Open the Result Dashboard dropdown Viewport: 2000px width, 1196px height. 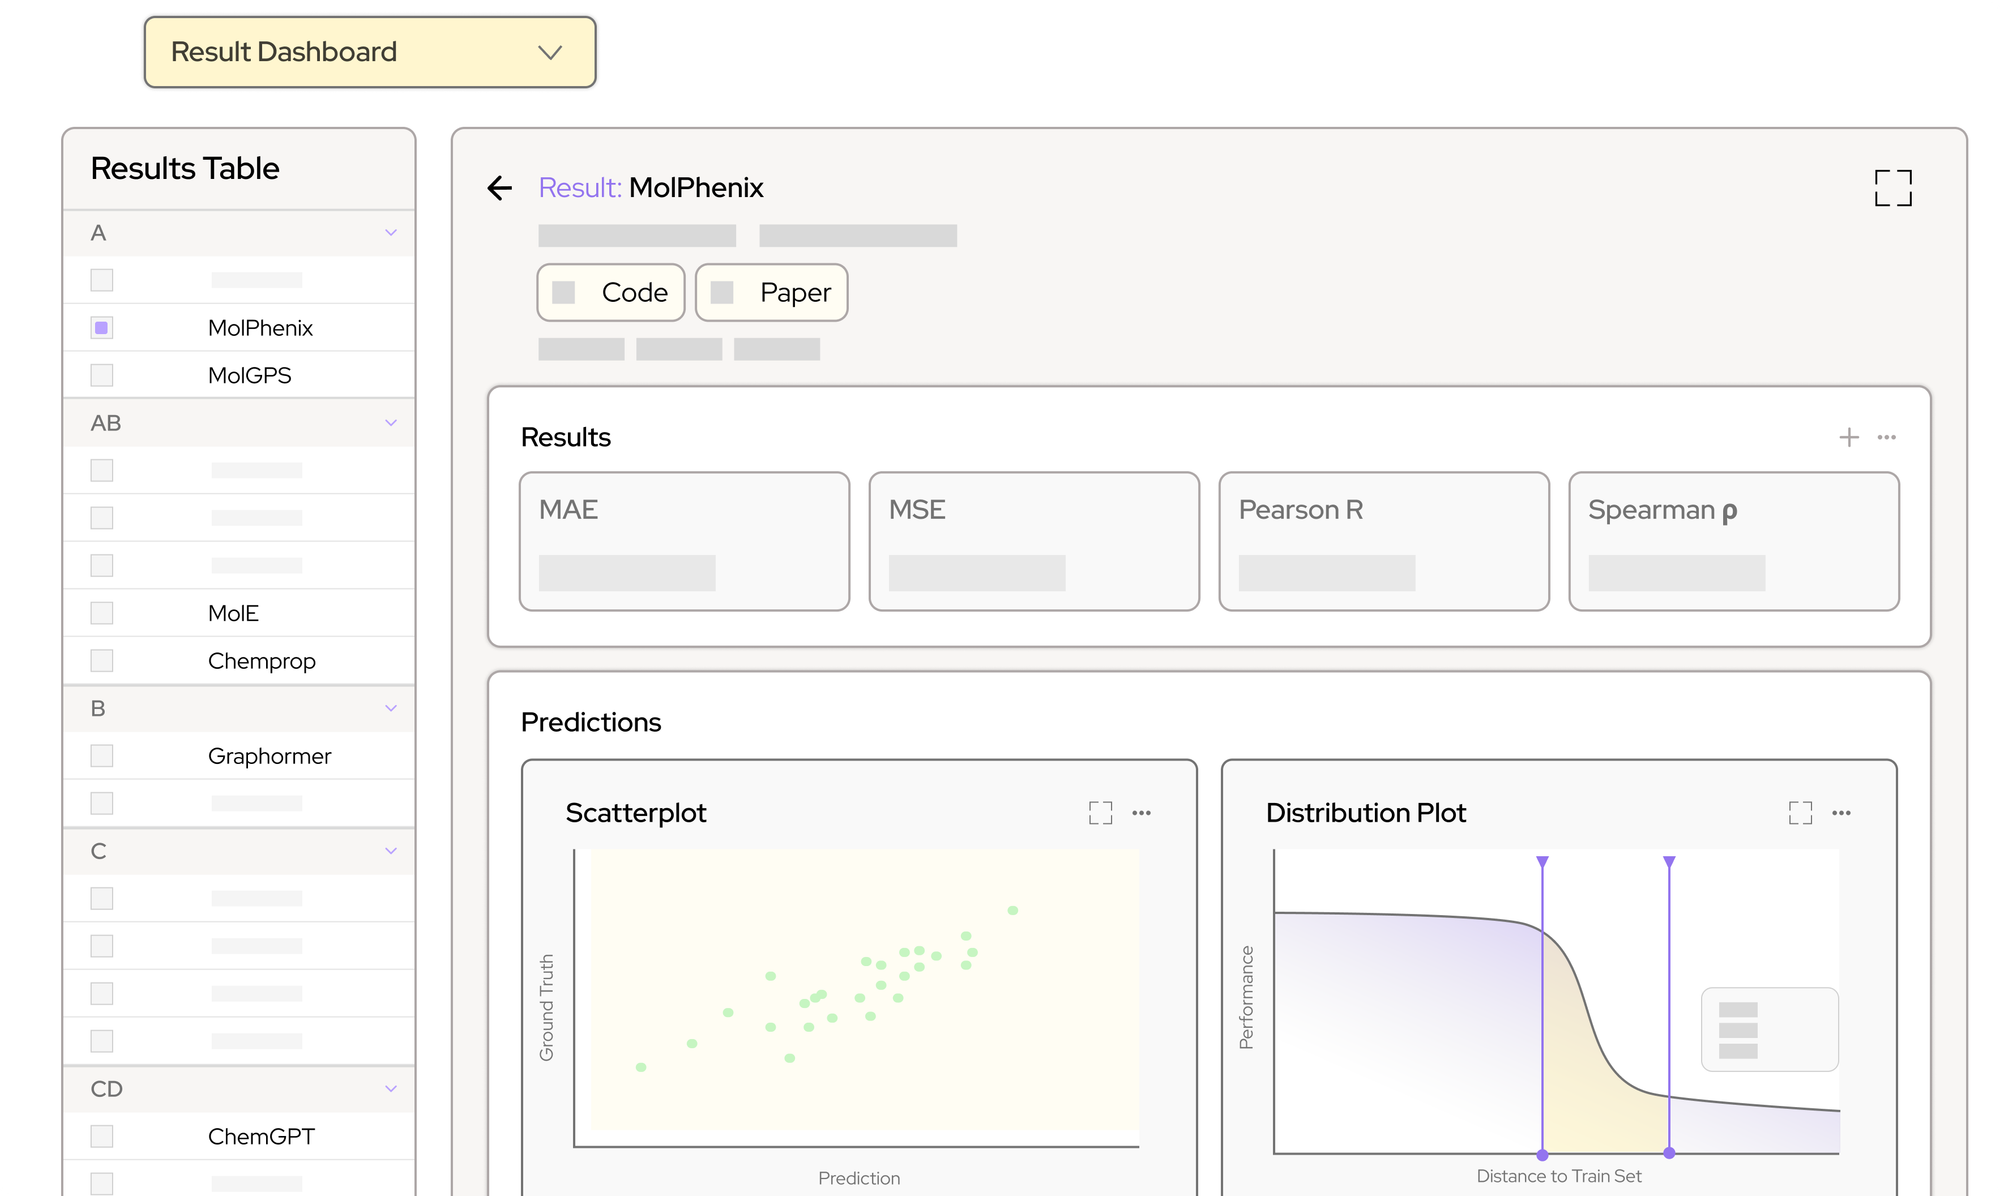tap(370, 52)
